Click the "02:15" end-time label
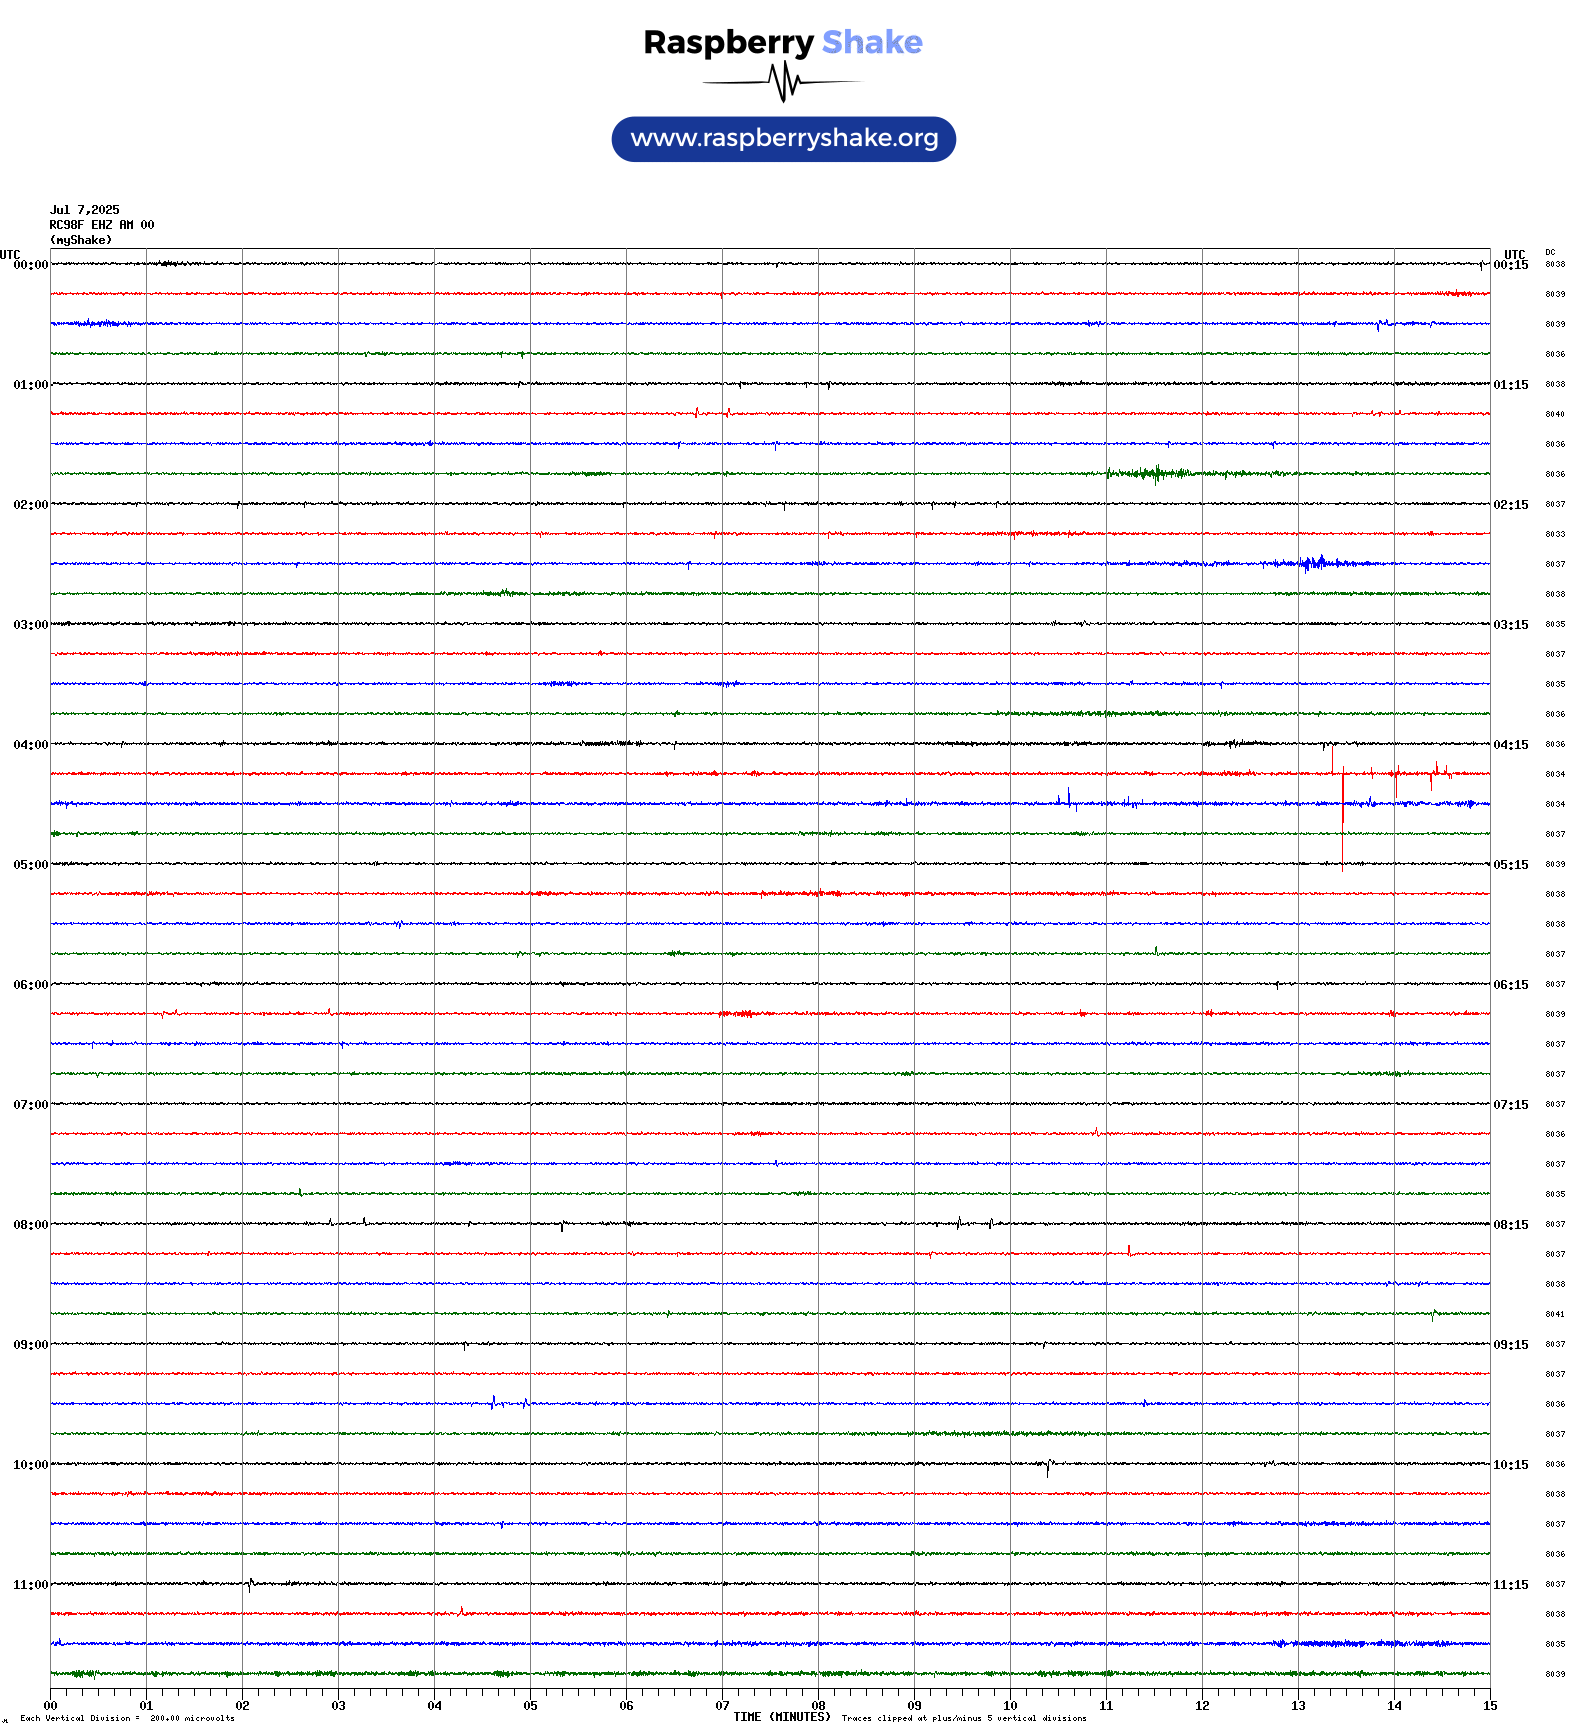 click(x=1511, y=505)
